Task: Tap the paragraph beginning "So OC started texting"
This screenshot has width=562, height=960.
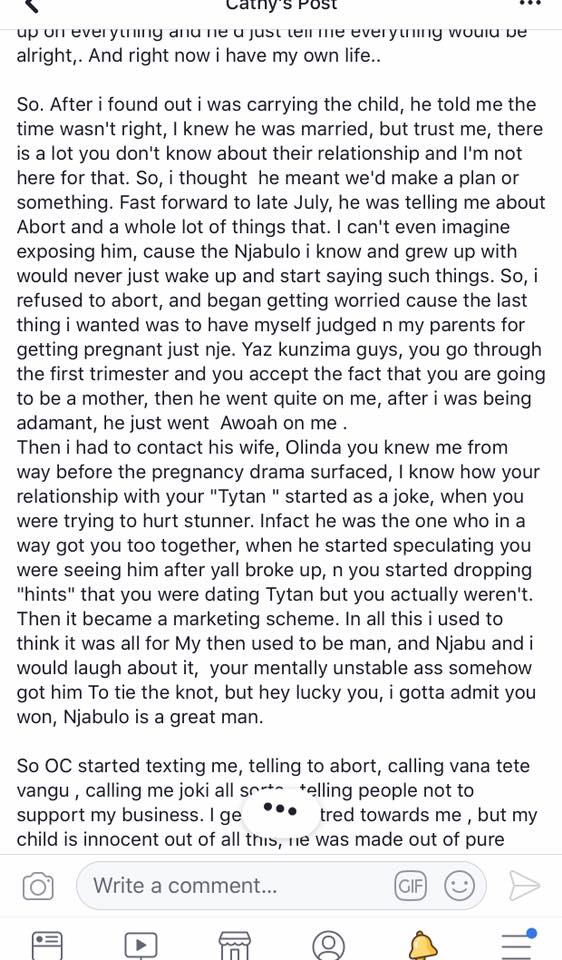Action: [277, 802]
